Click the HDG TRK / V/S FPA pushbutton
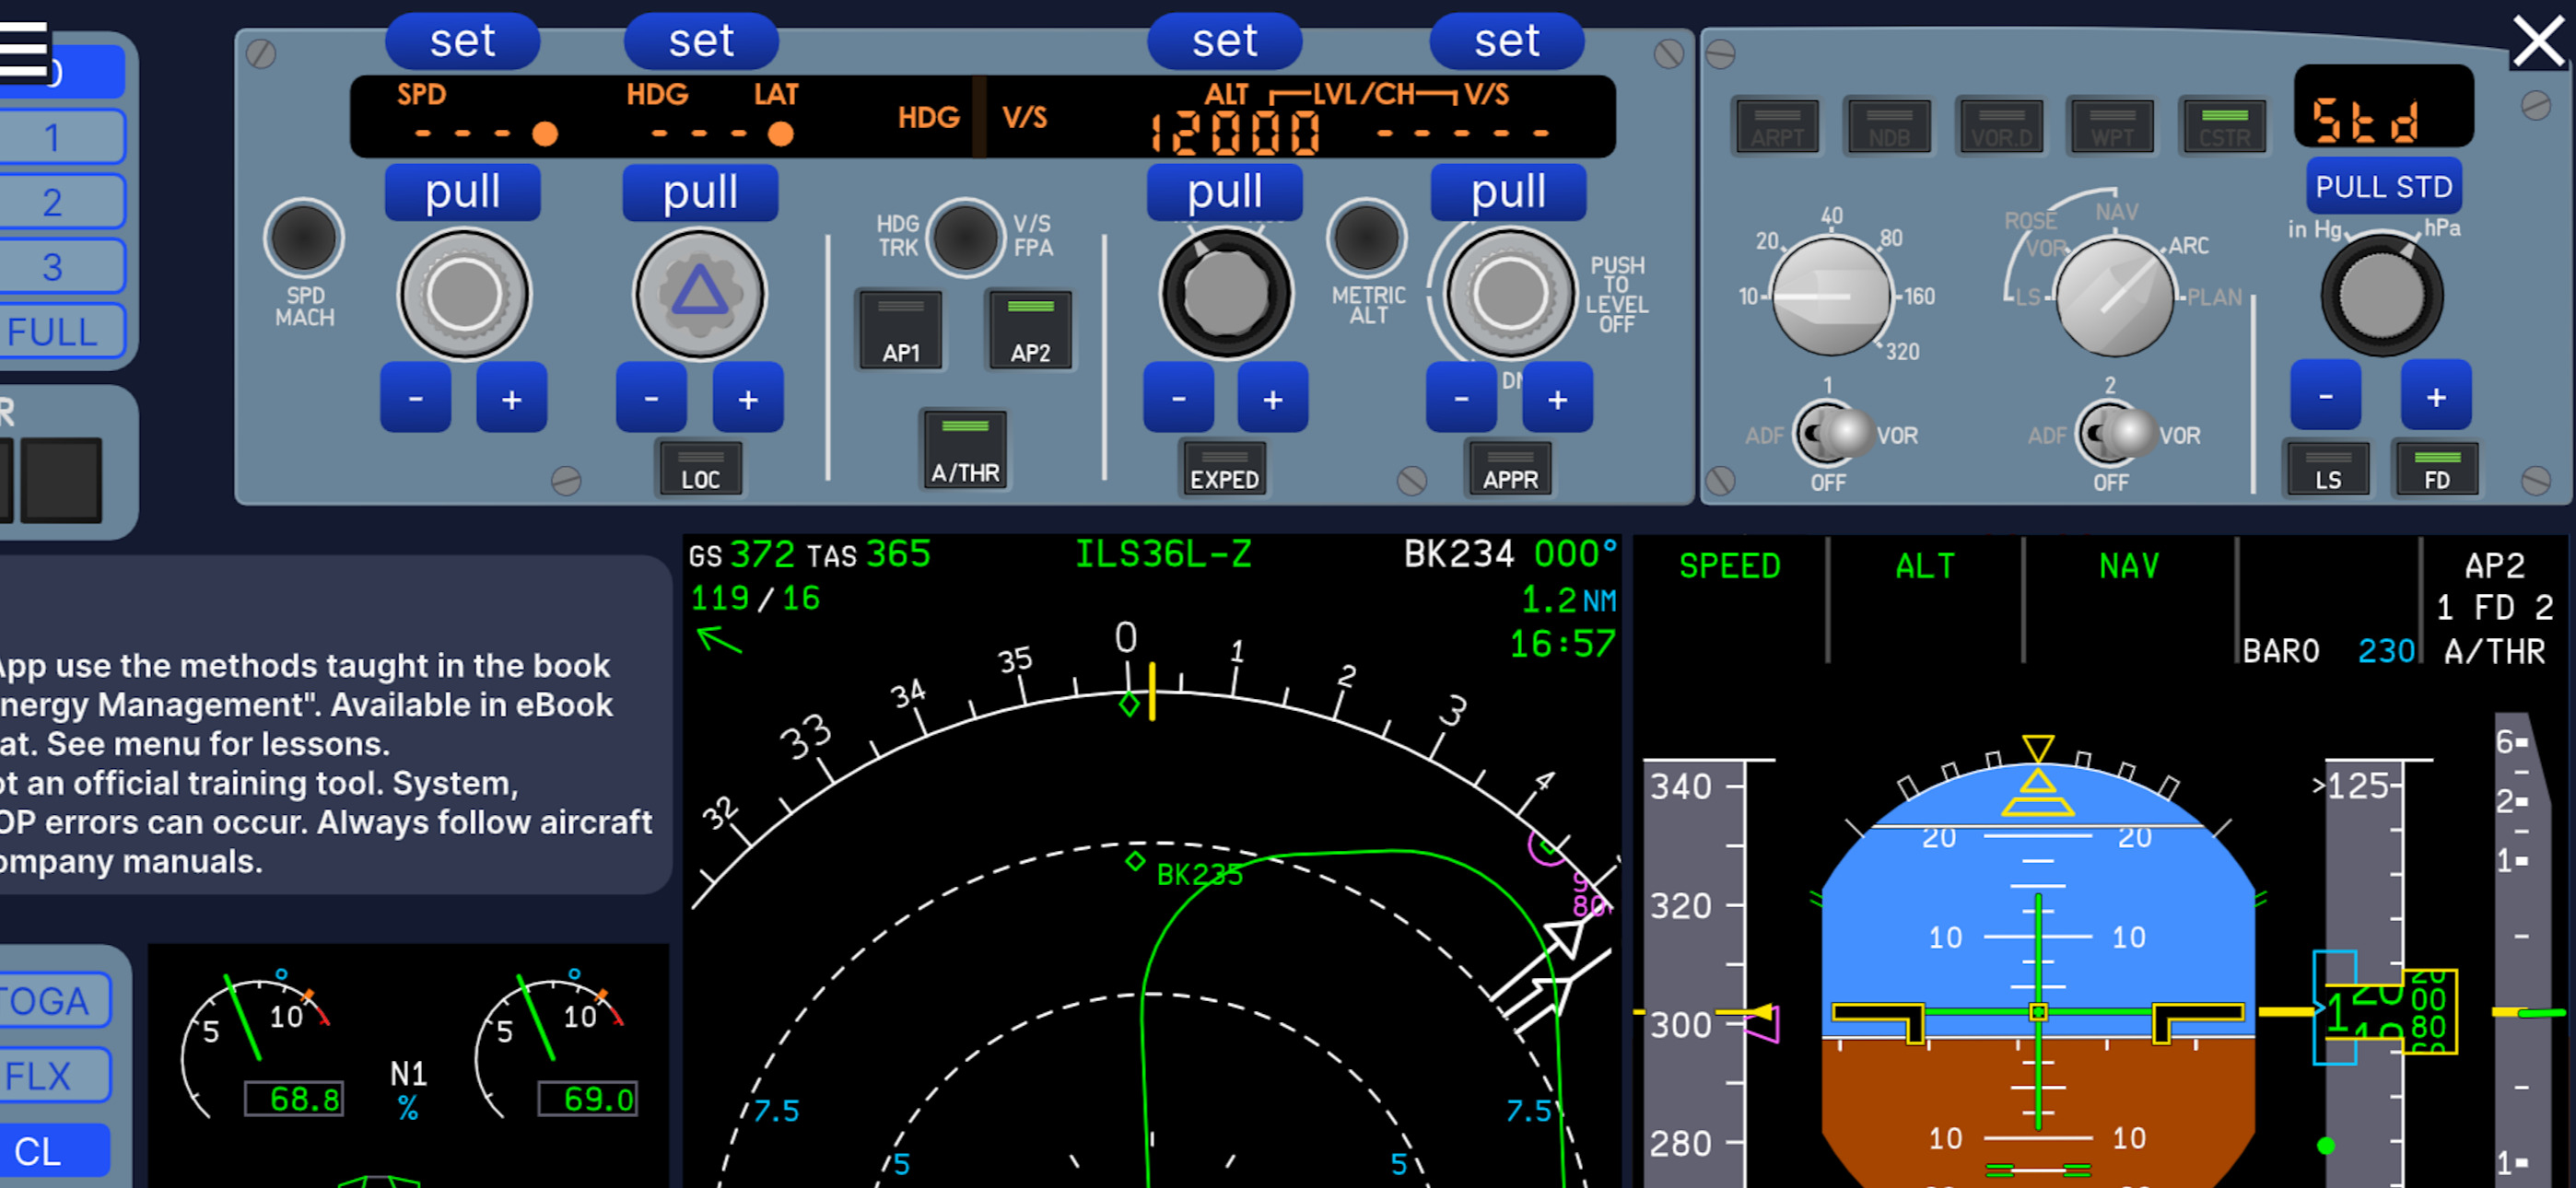2576x1188 pixels. coord(964,238)
